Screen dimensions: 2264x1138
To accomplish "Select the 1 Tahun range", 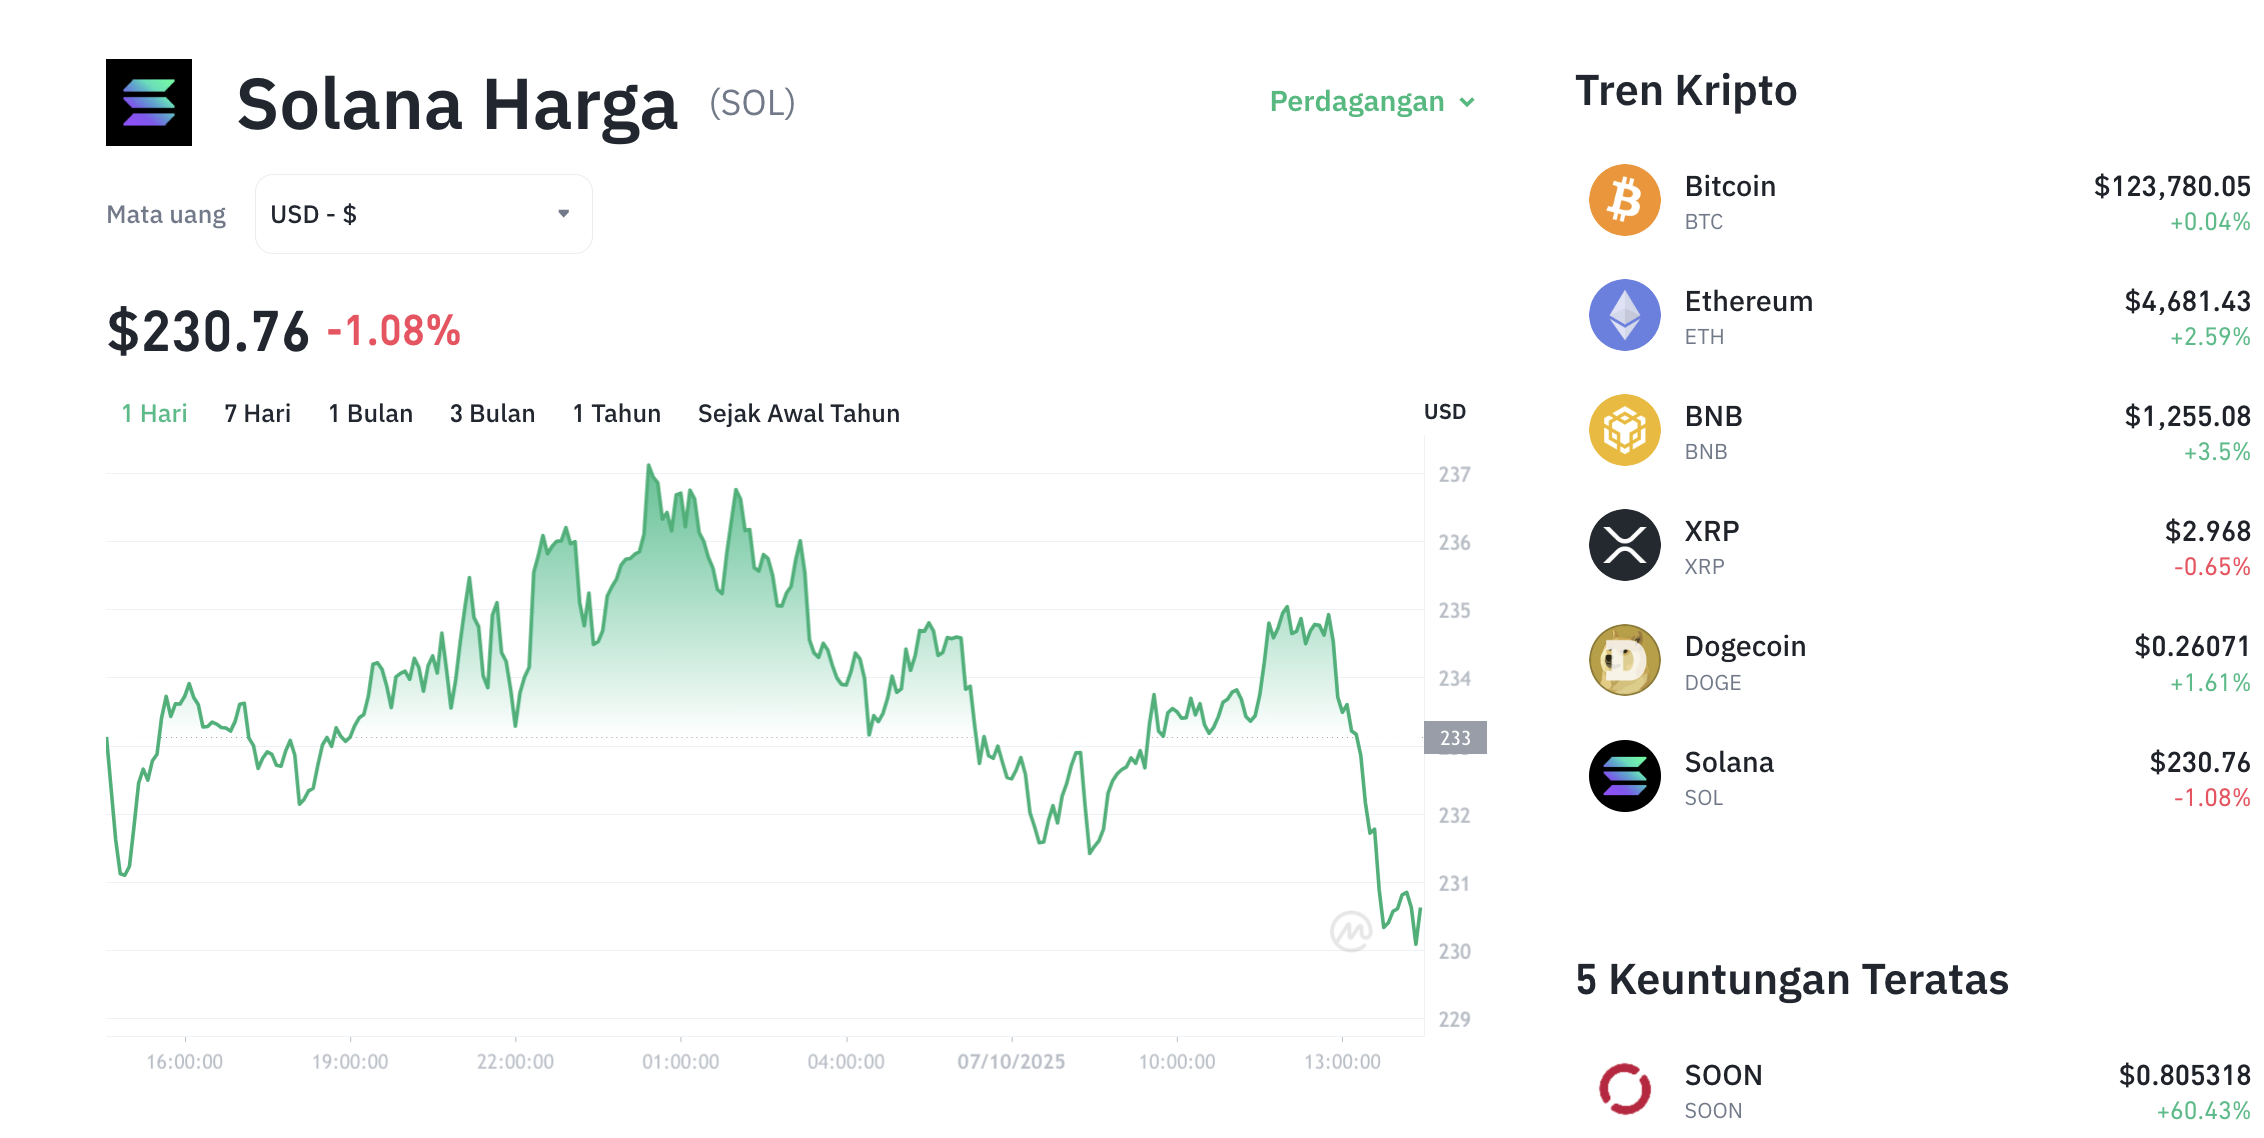I will tap(616, 414).
